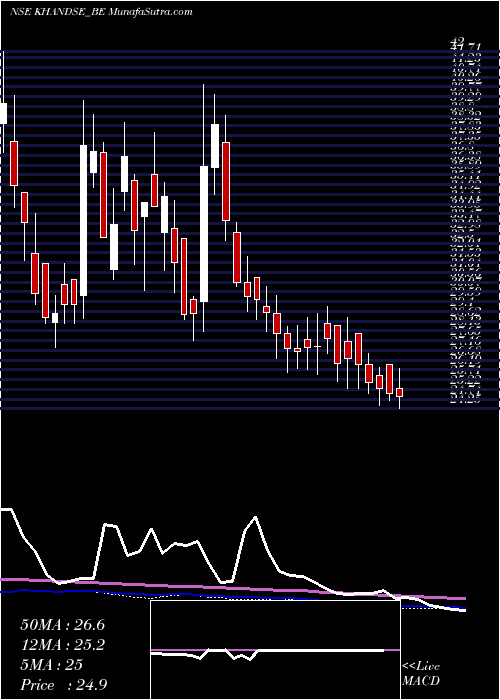Click the tallest white candlestick in chart middle
This screenshot has height=700, width=500.
point(204,234)
